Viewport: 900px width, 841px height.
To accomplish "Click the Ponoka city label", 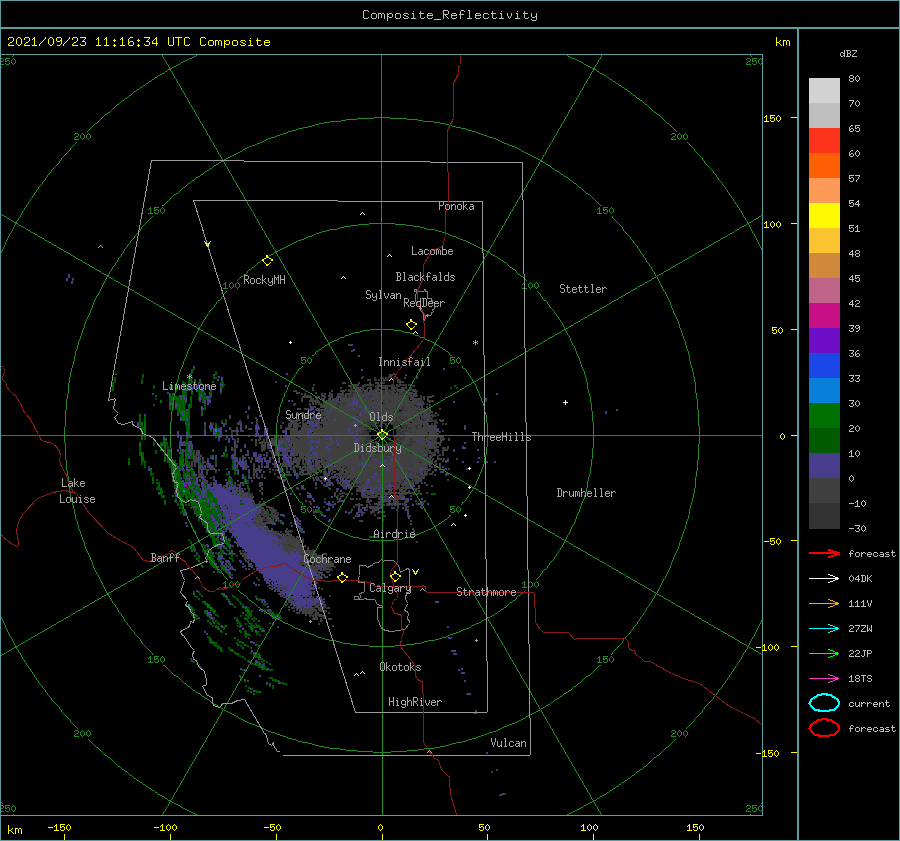I will point(456,206).
